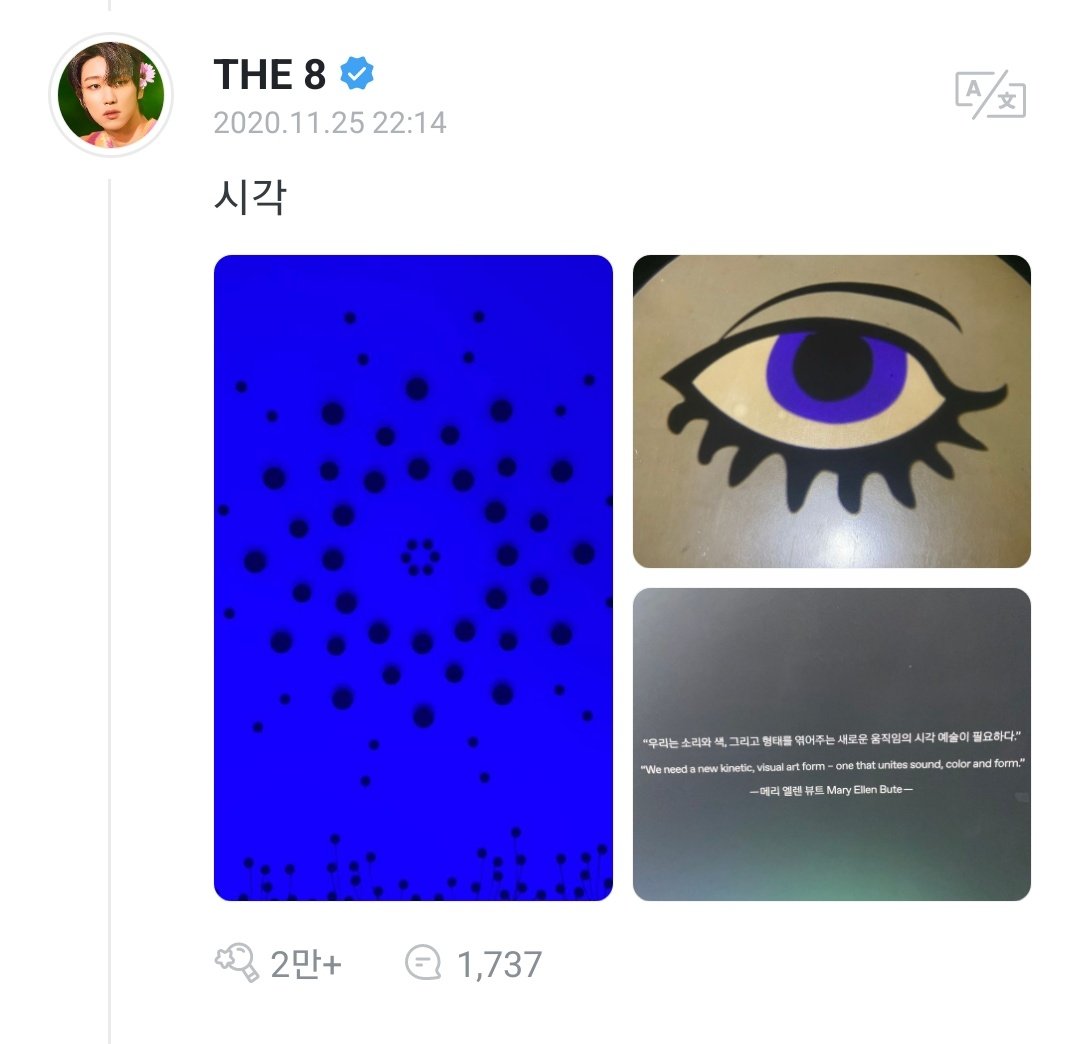Click the small dot ring in blue image
This screenshot has height=1044, width=1080.
[x=420, y=557]
